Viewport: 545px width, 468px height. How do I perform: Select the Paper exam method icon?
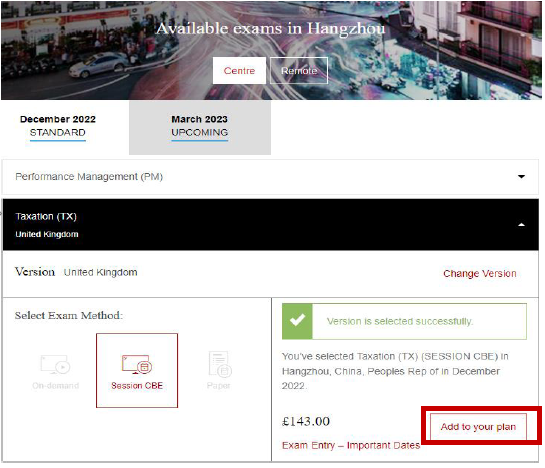[x=220, y=364]
